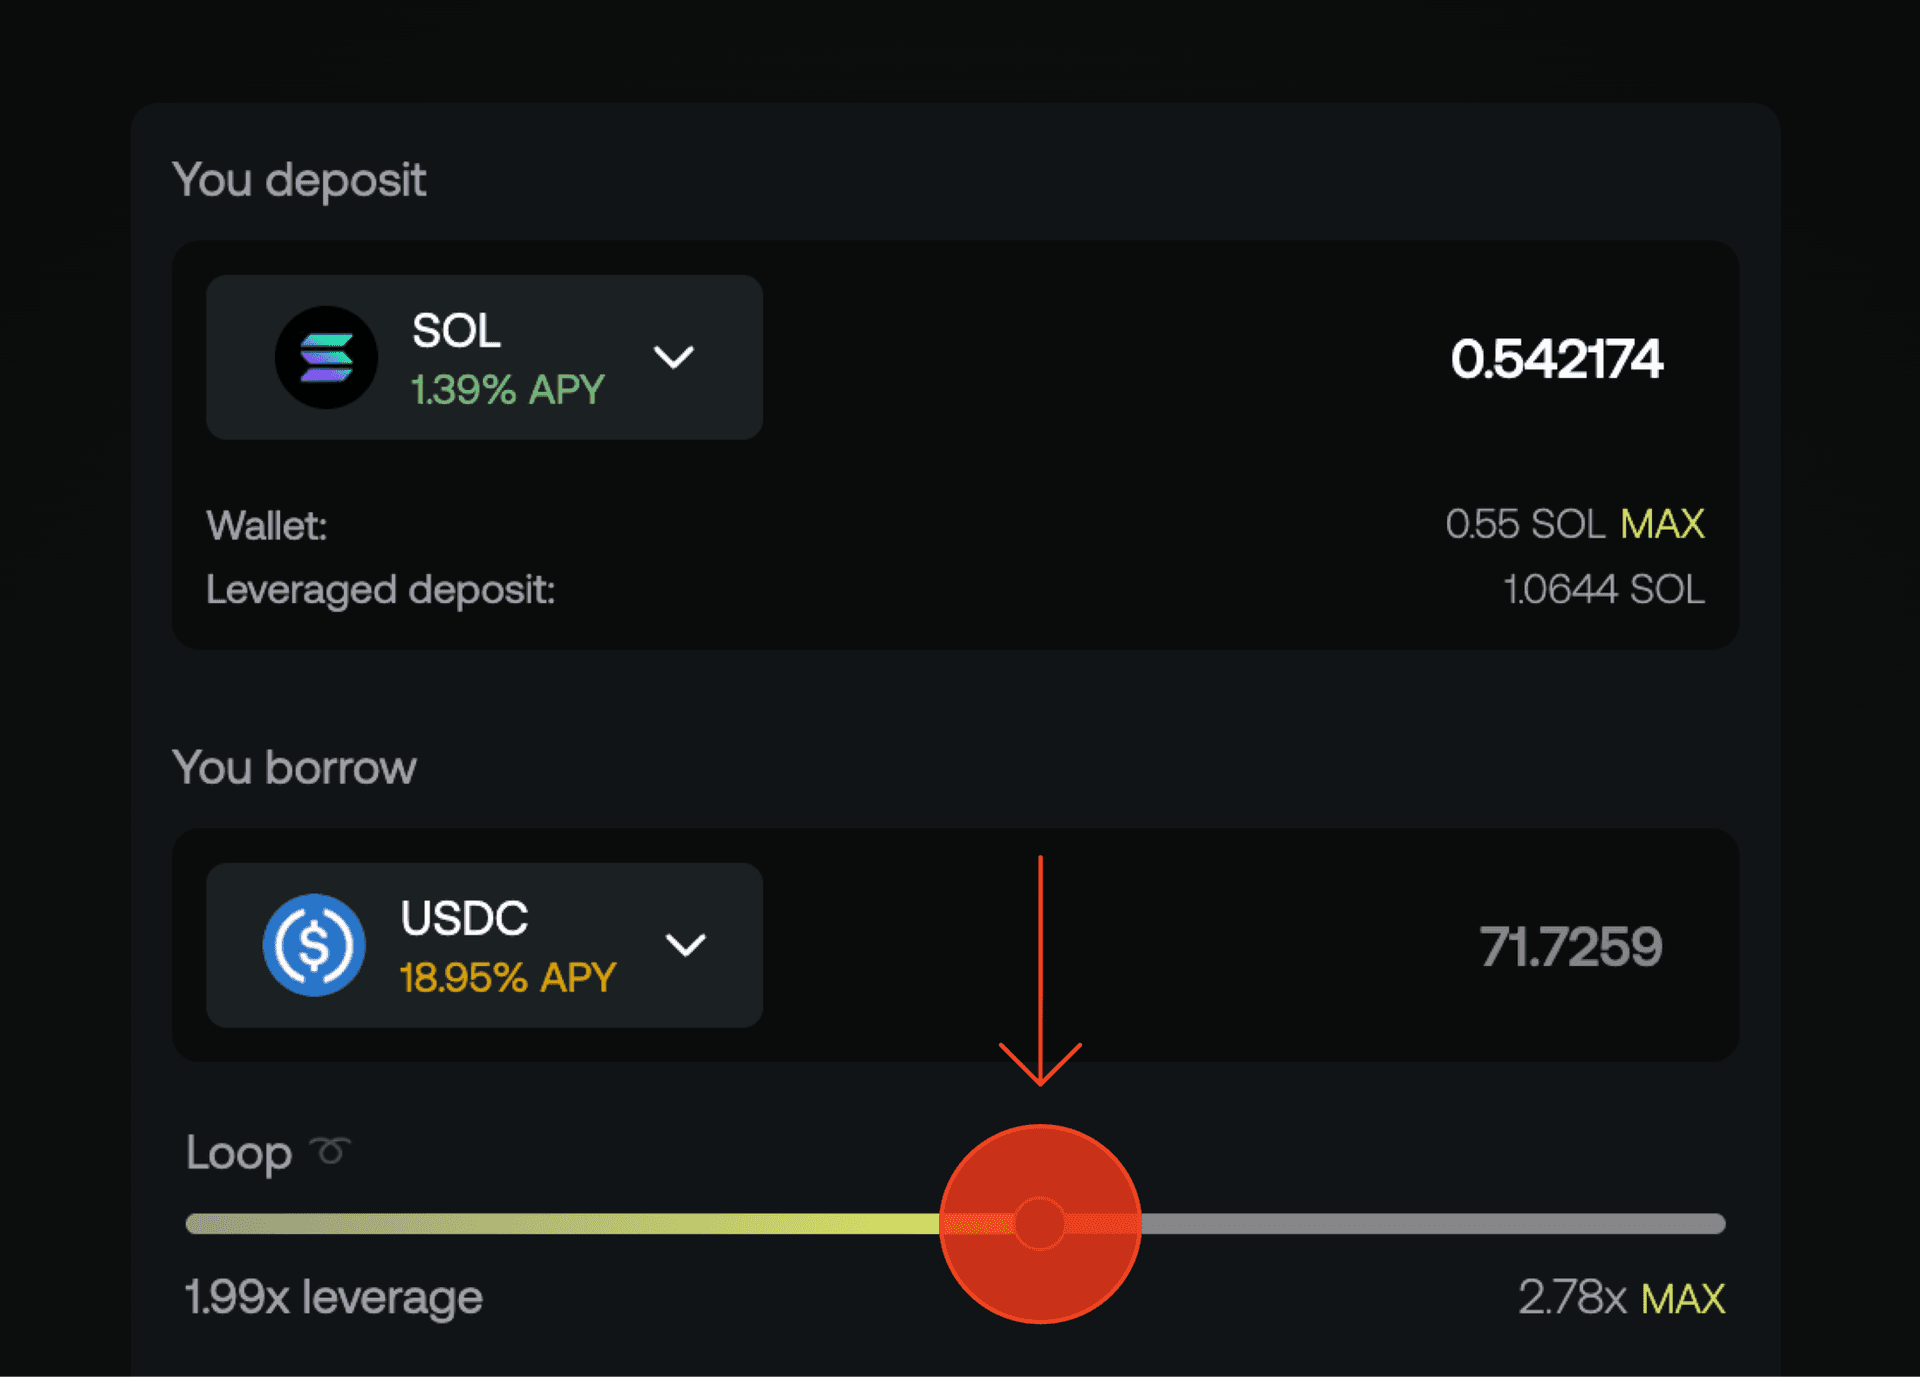Click the gray unfilled part of leverage slider

[x=1433, y=1224]
